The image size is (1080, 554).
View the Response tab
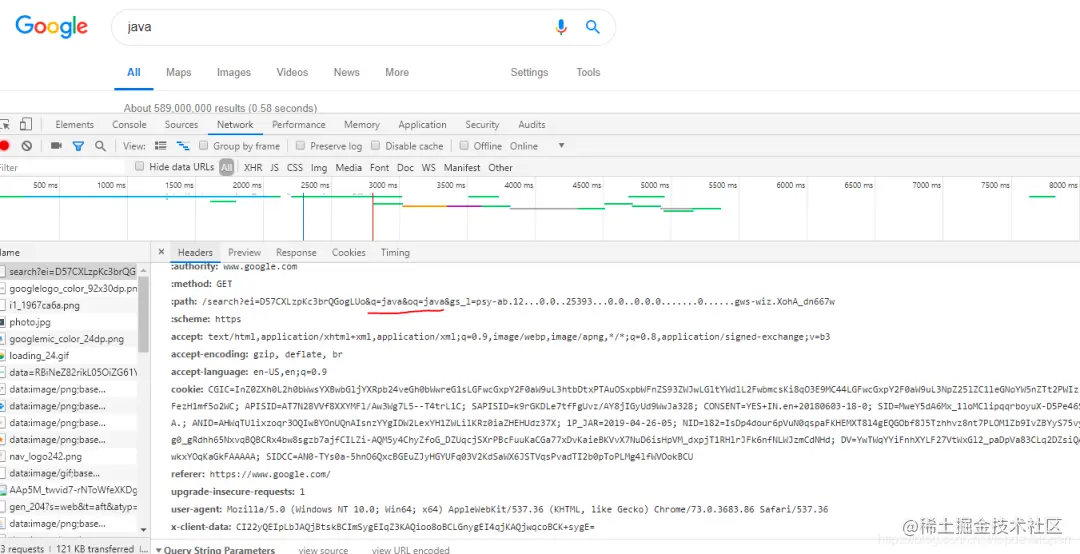pyautogui.click(x=296, y=253)
